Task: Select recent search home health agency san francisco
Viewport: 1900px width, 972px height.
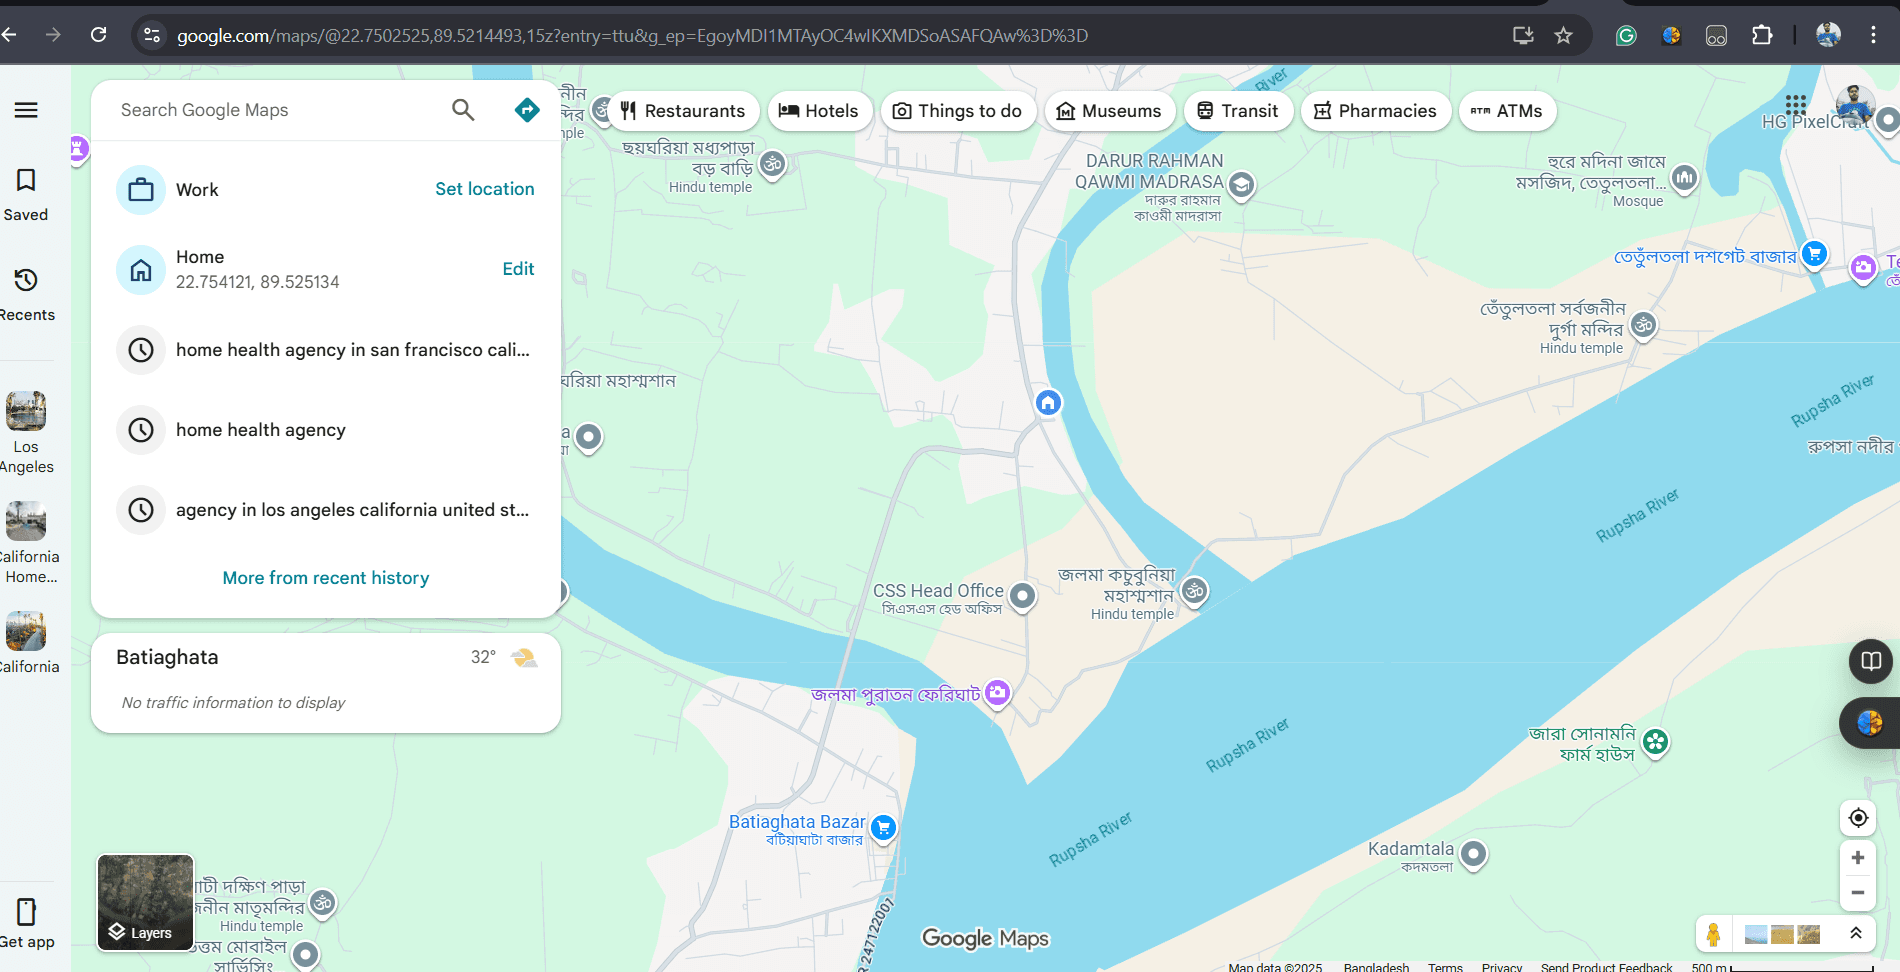Action: pos(326,350)
